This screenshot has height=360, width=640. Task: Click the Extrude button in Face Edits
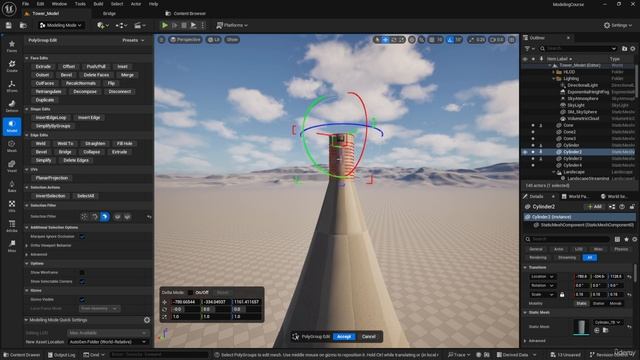(x=43, y=67)
